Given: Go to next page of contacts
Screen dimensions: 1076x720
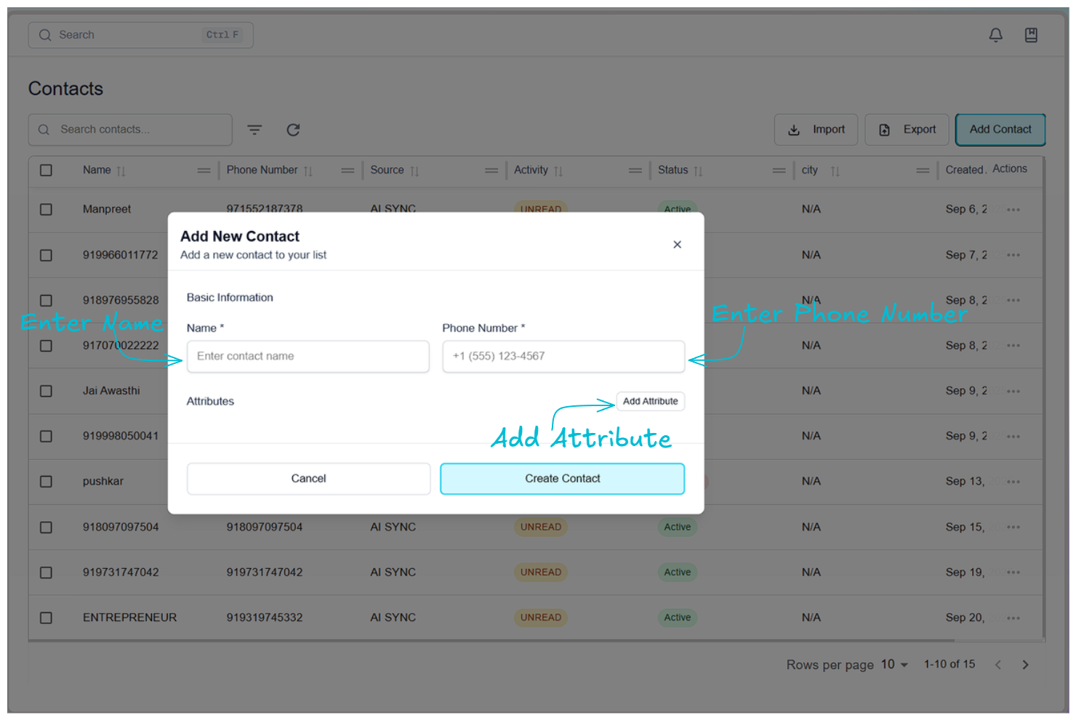Looking at the screenshot, I should pyautogui.click(x=1025, y=665).
